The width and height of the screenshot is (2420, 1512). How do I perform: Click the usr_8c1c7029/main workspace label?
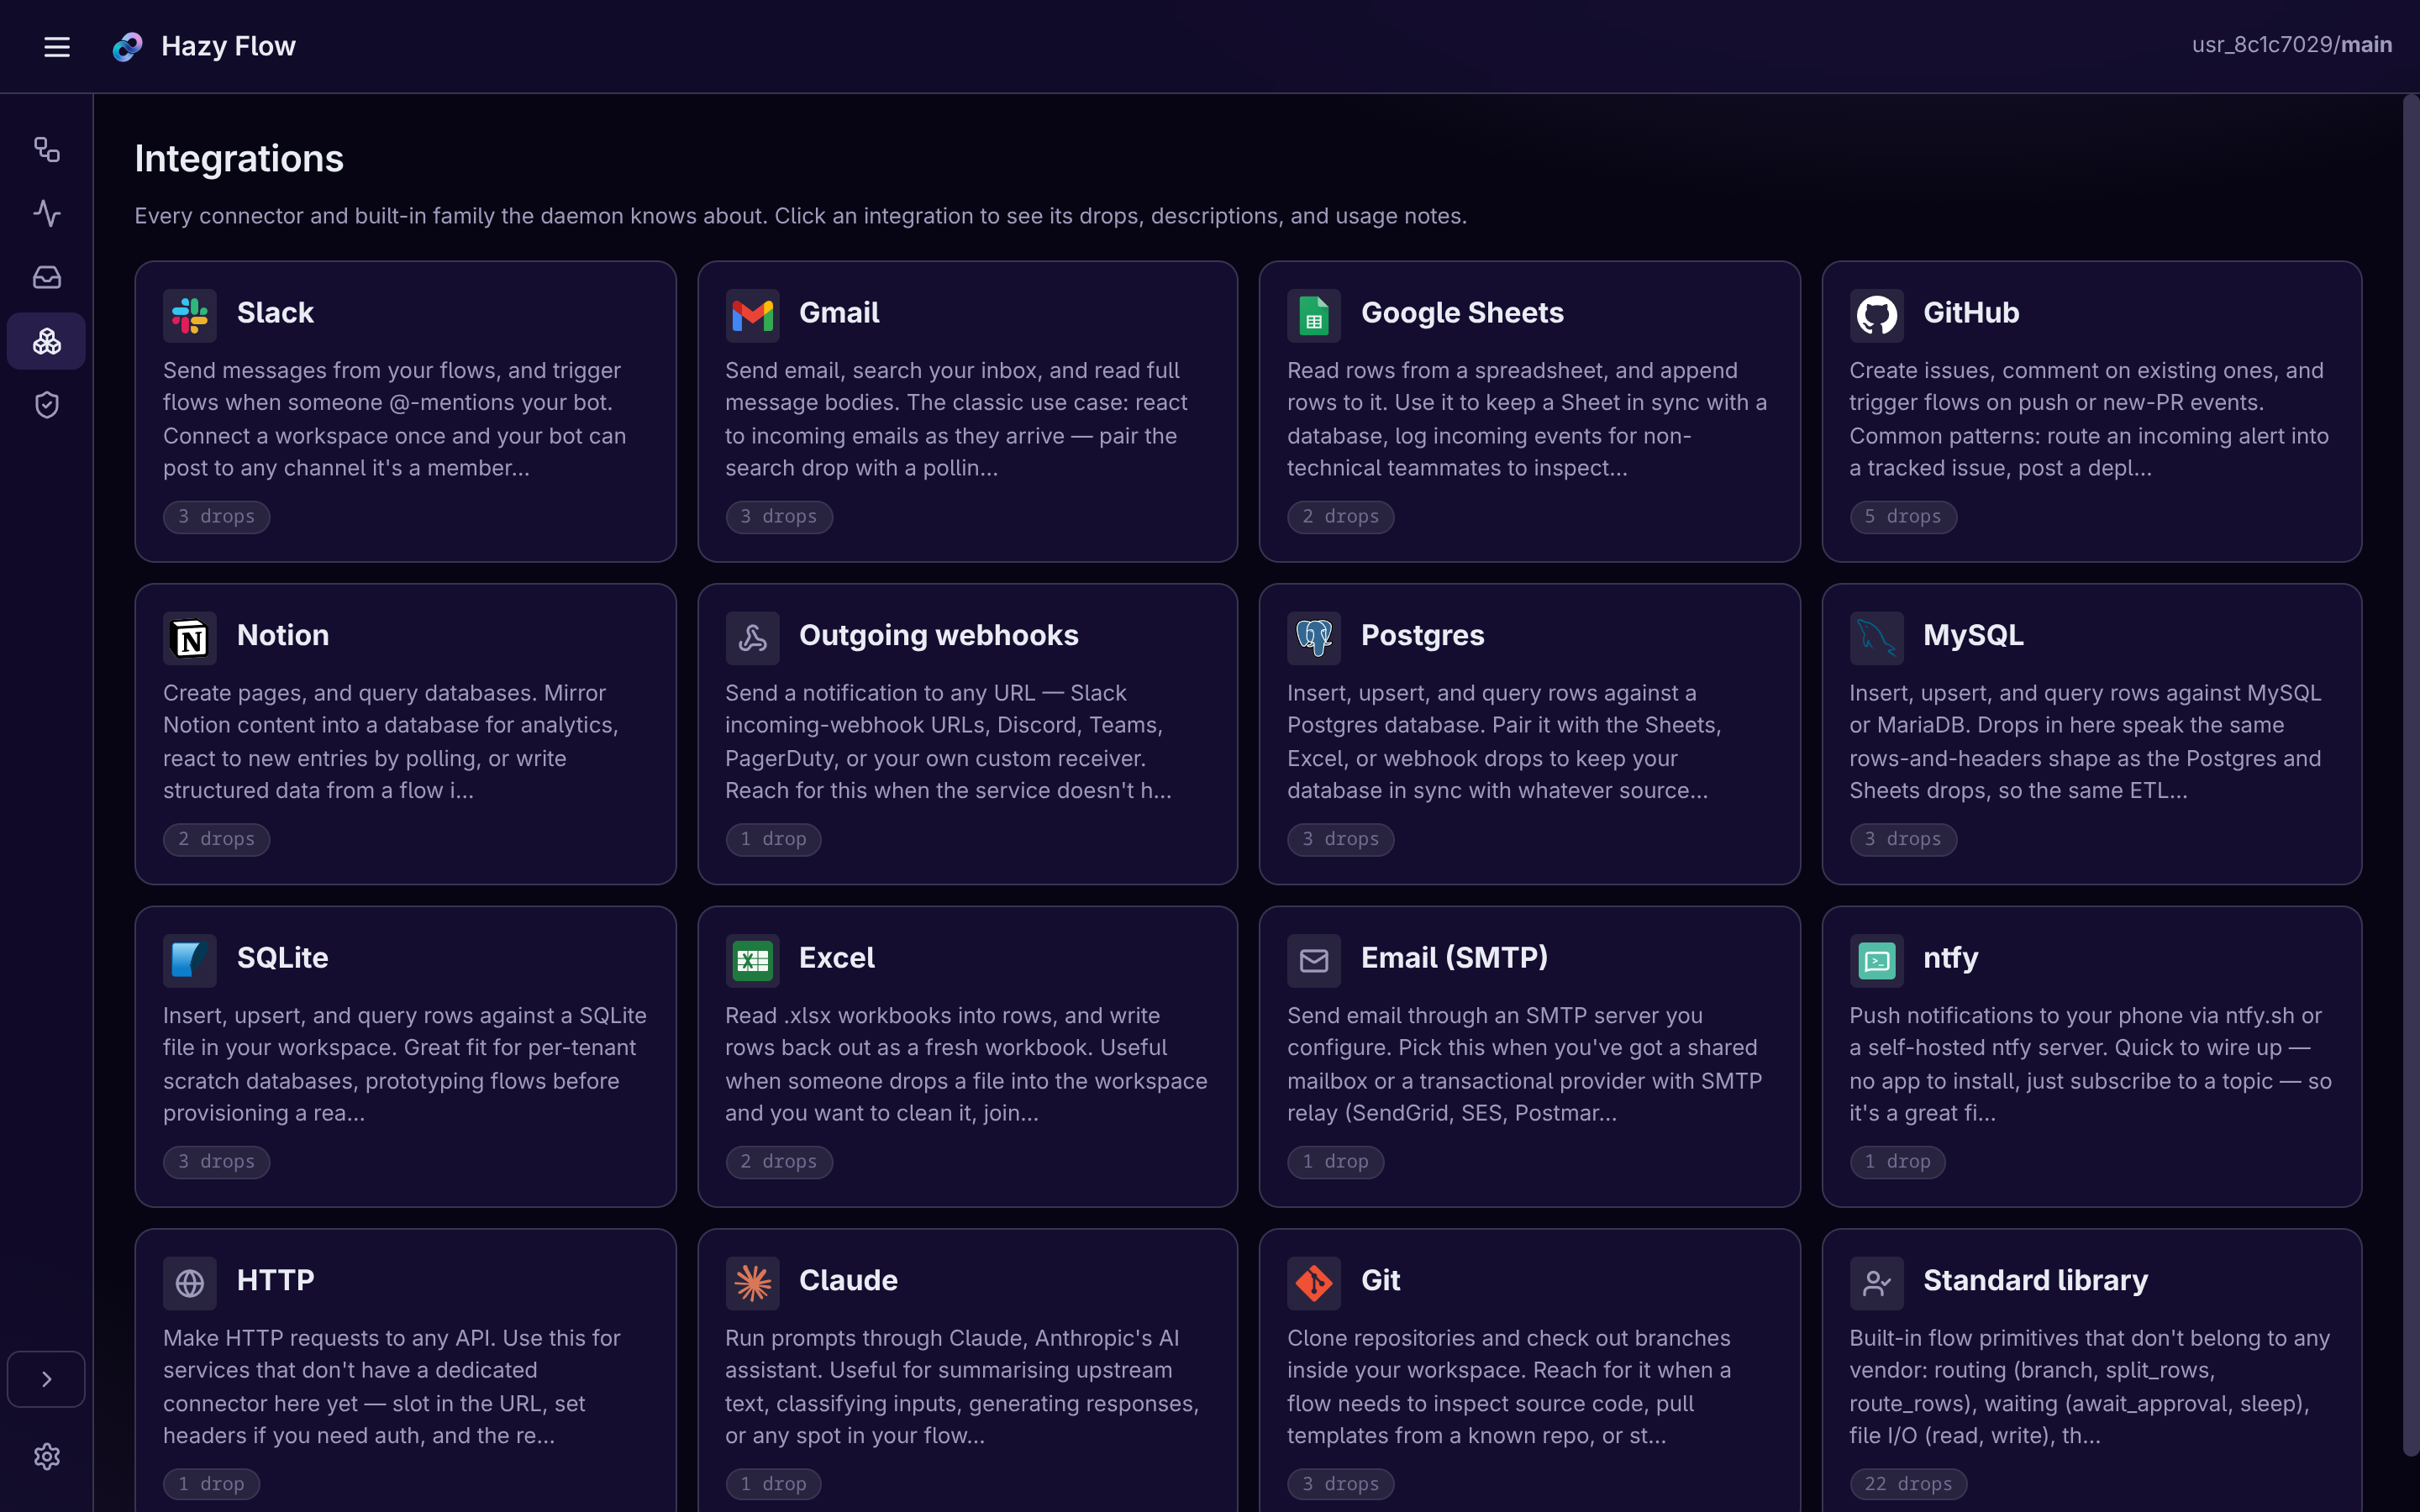click(x=2292, y=45)
